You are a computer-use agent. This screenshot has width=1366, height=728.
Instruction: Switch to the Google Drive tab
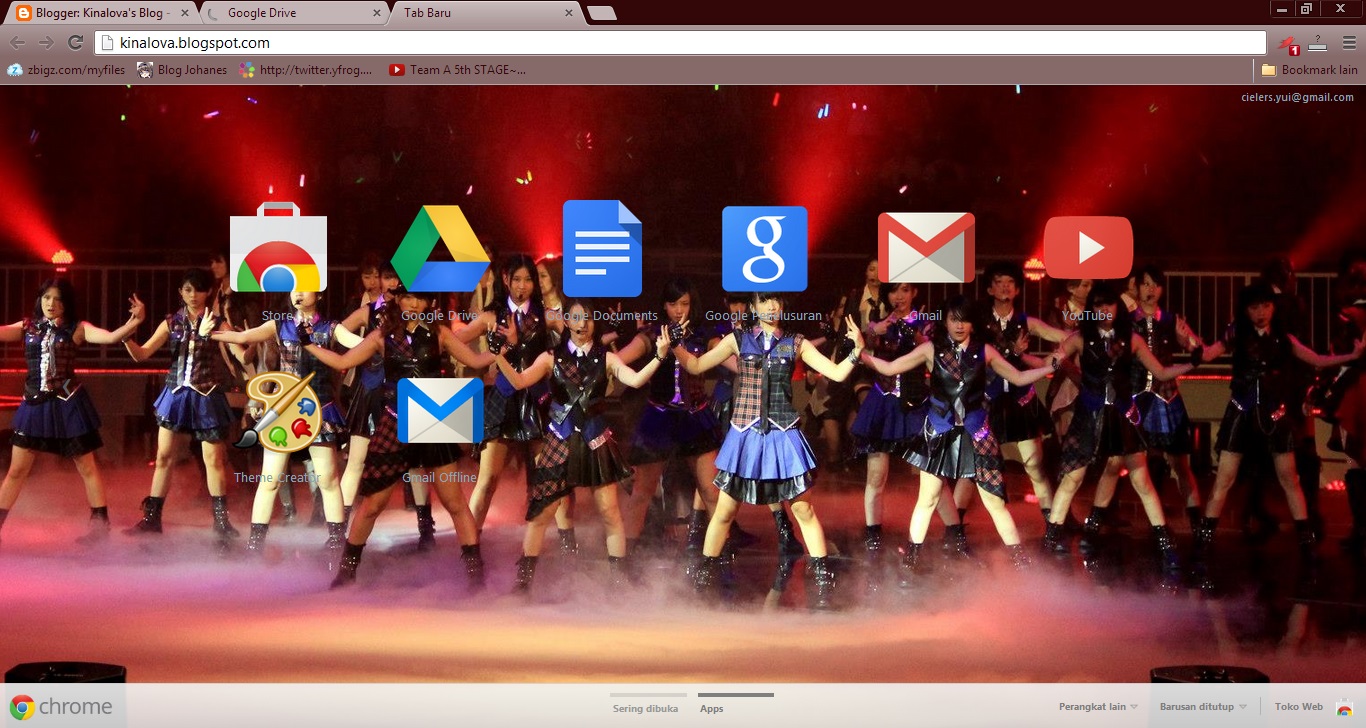(294, 13)
